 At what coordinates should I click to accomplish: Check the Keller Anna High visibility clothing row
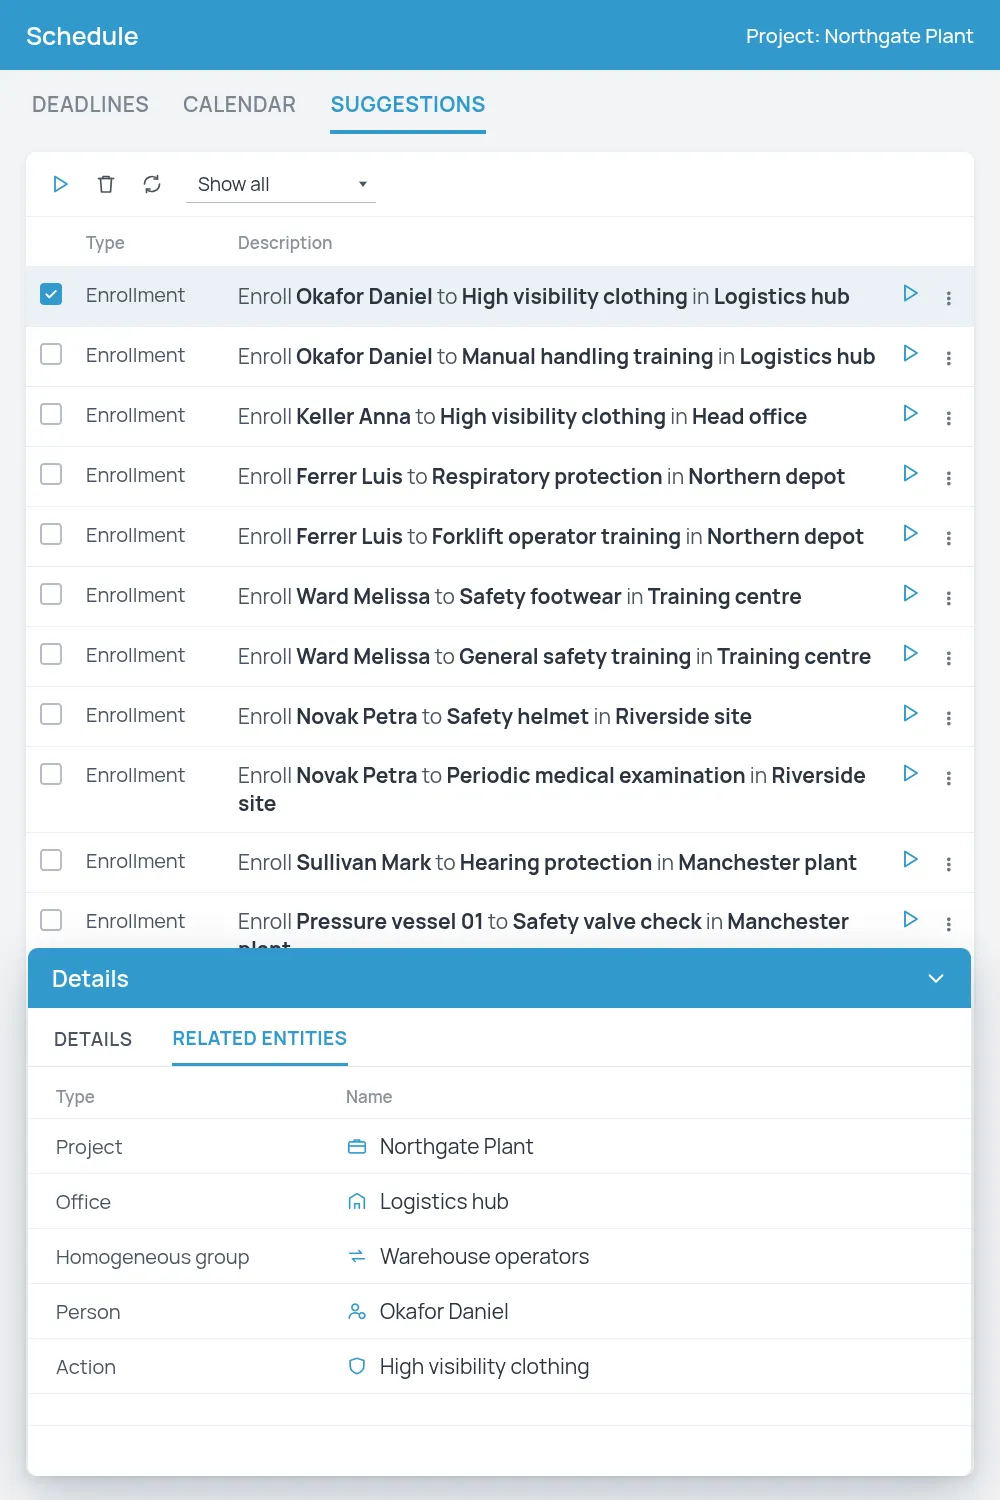click(51, 414)
